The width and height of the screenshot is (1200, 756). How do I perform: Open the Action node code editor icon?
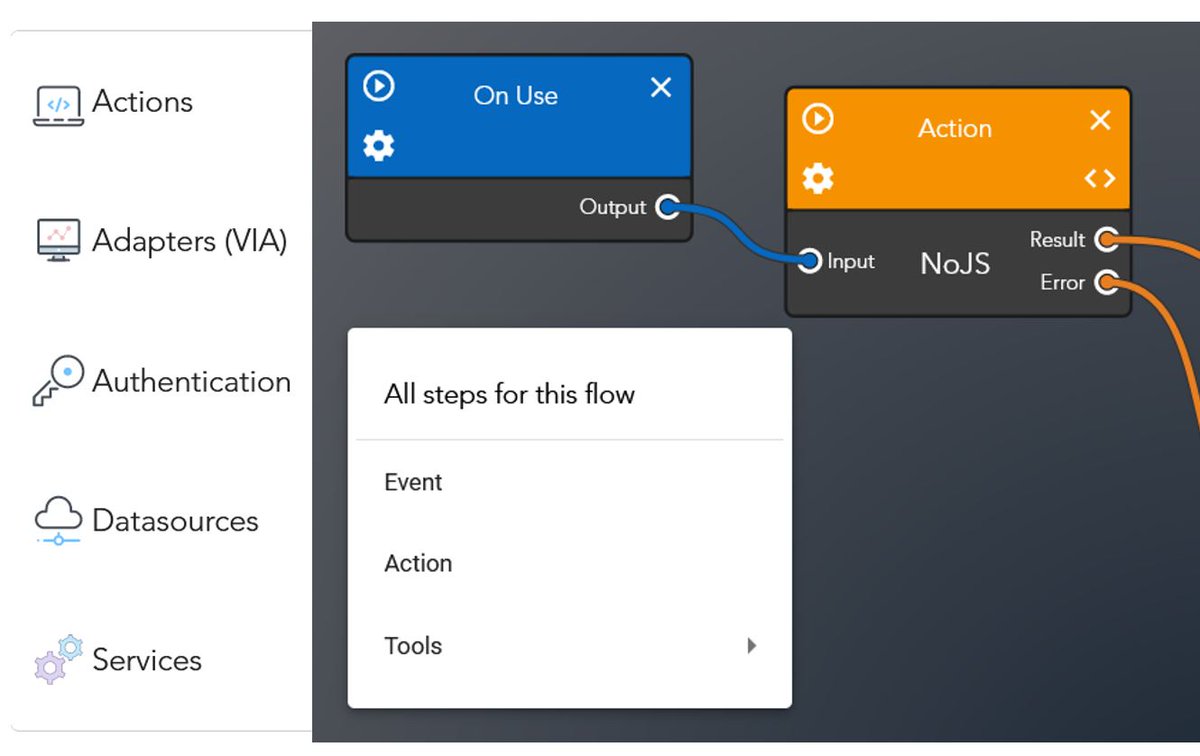pyautogui.click(x=1100, y=179)
